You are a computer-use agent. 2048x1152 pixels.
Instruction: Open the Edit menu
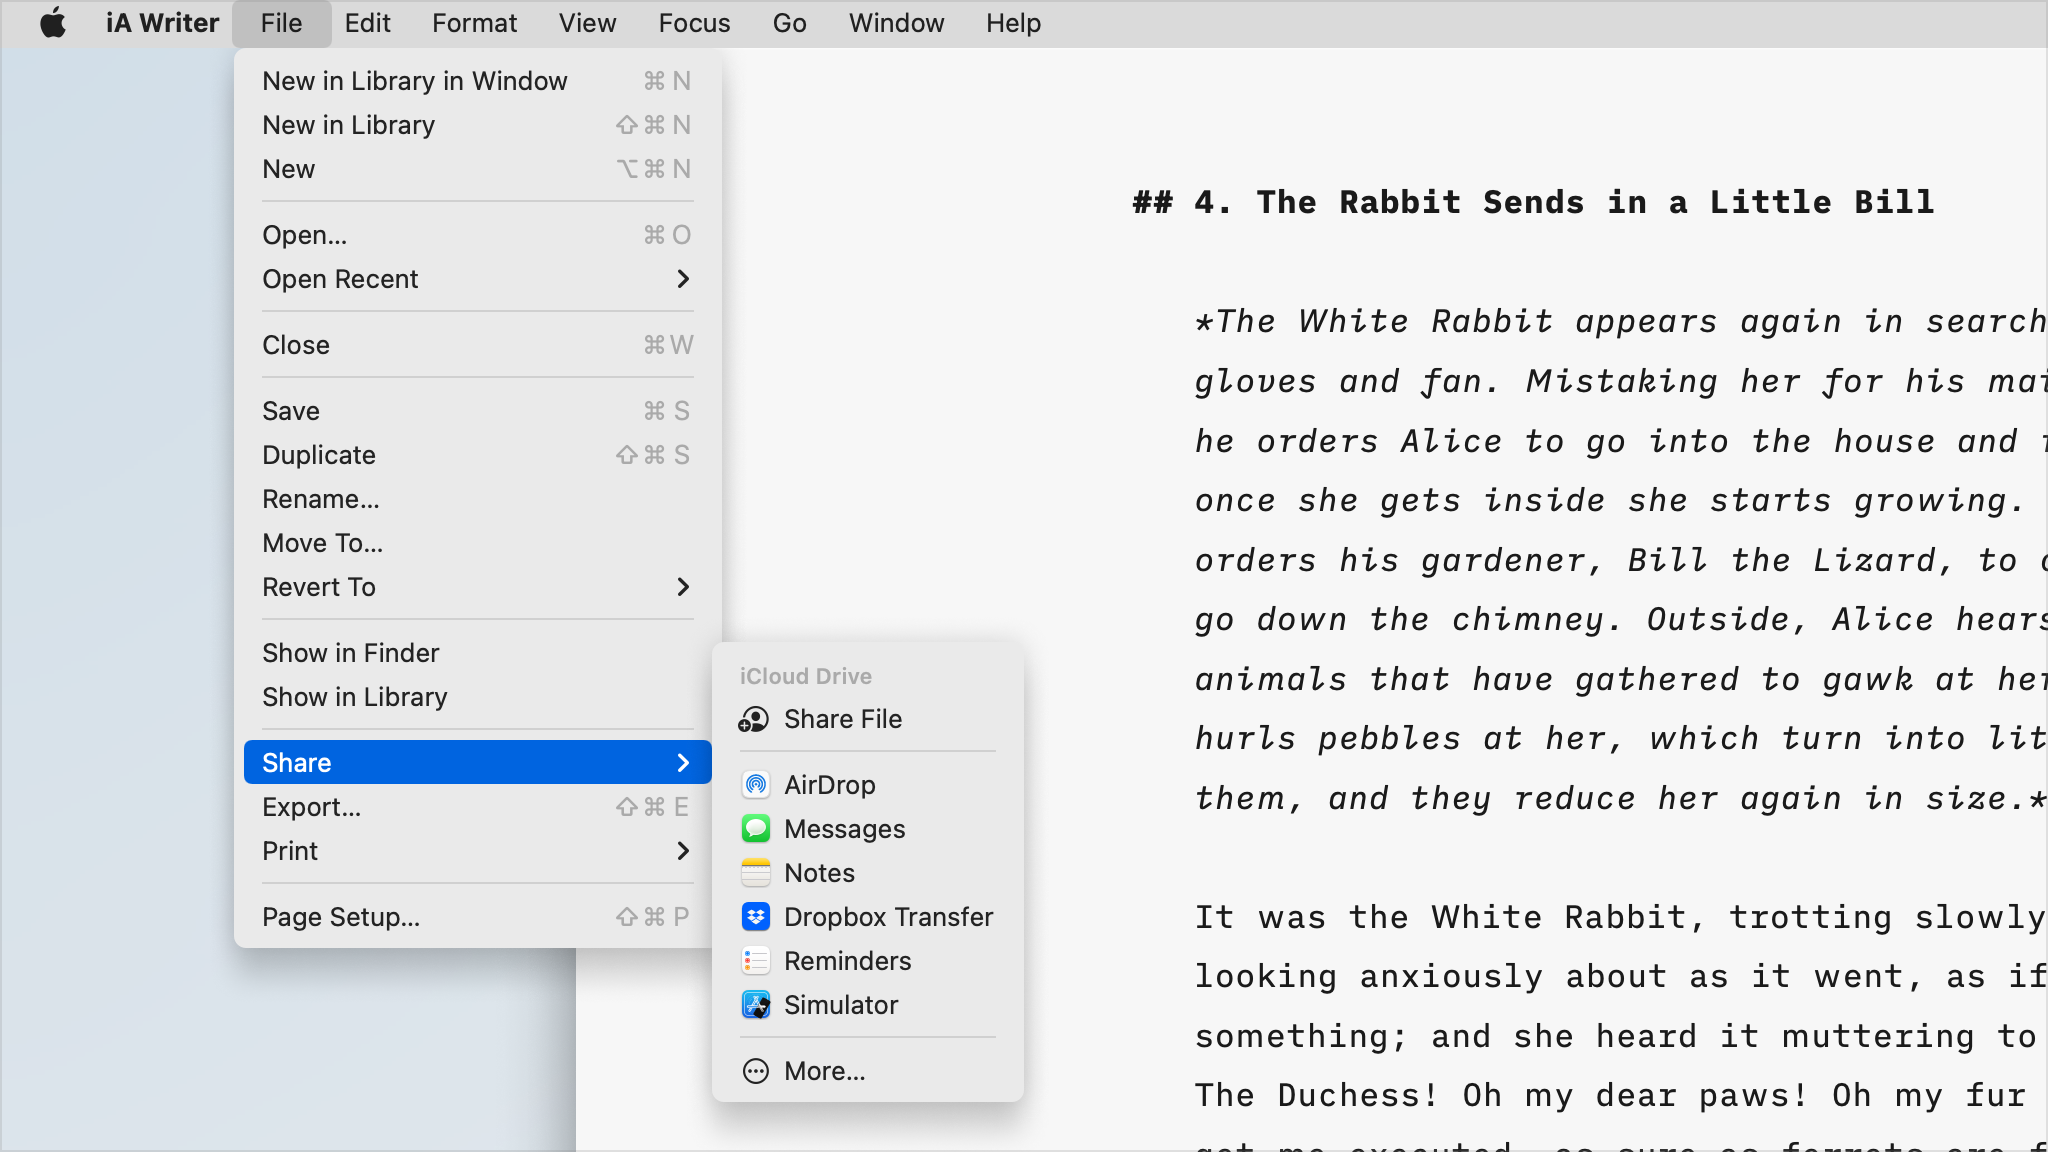[367, 23]
